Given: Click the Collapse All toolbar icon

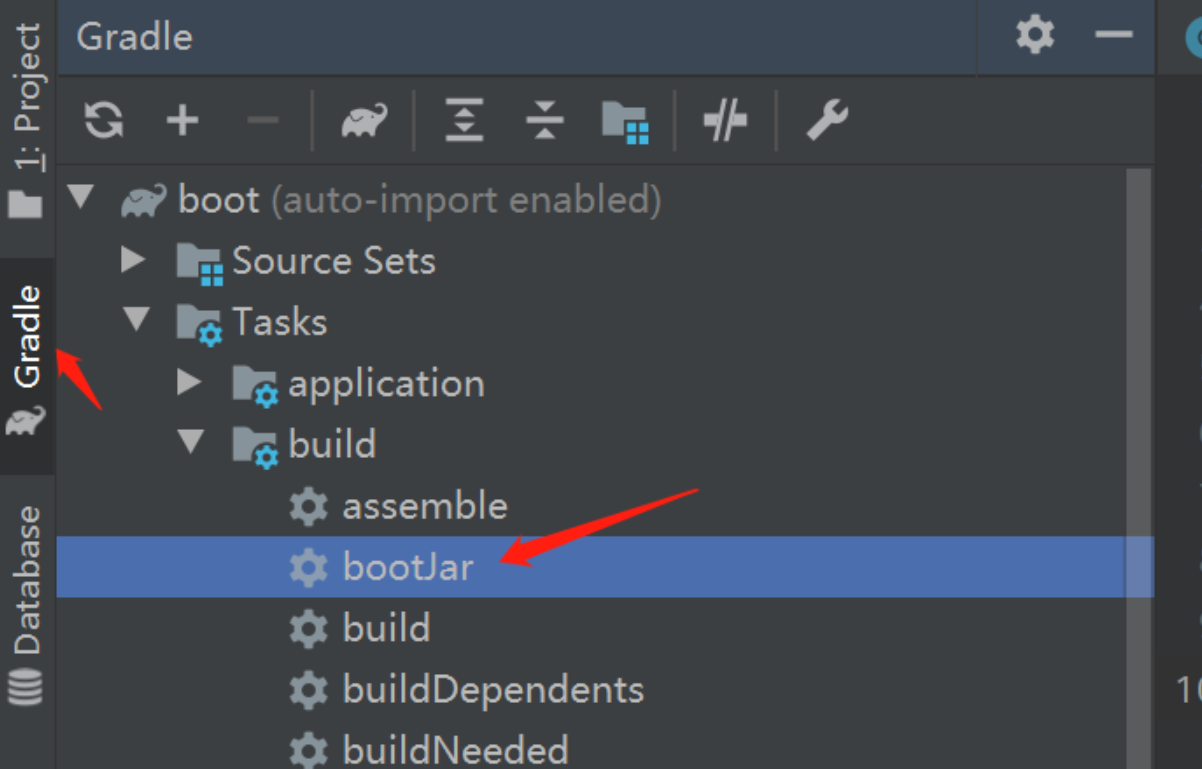Looking at the screenshot, I should (544, 121).
